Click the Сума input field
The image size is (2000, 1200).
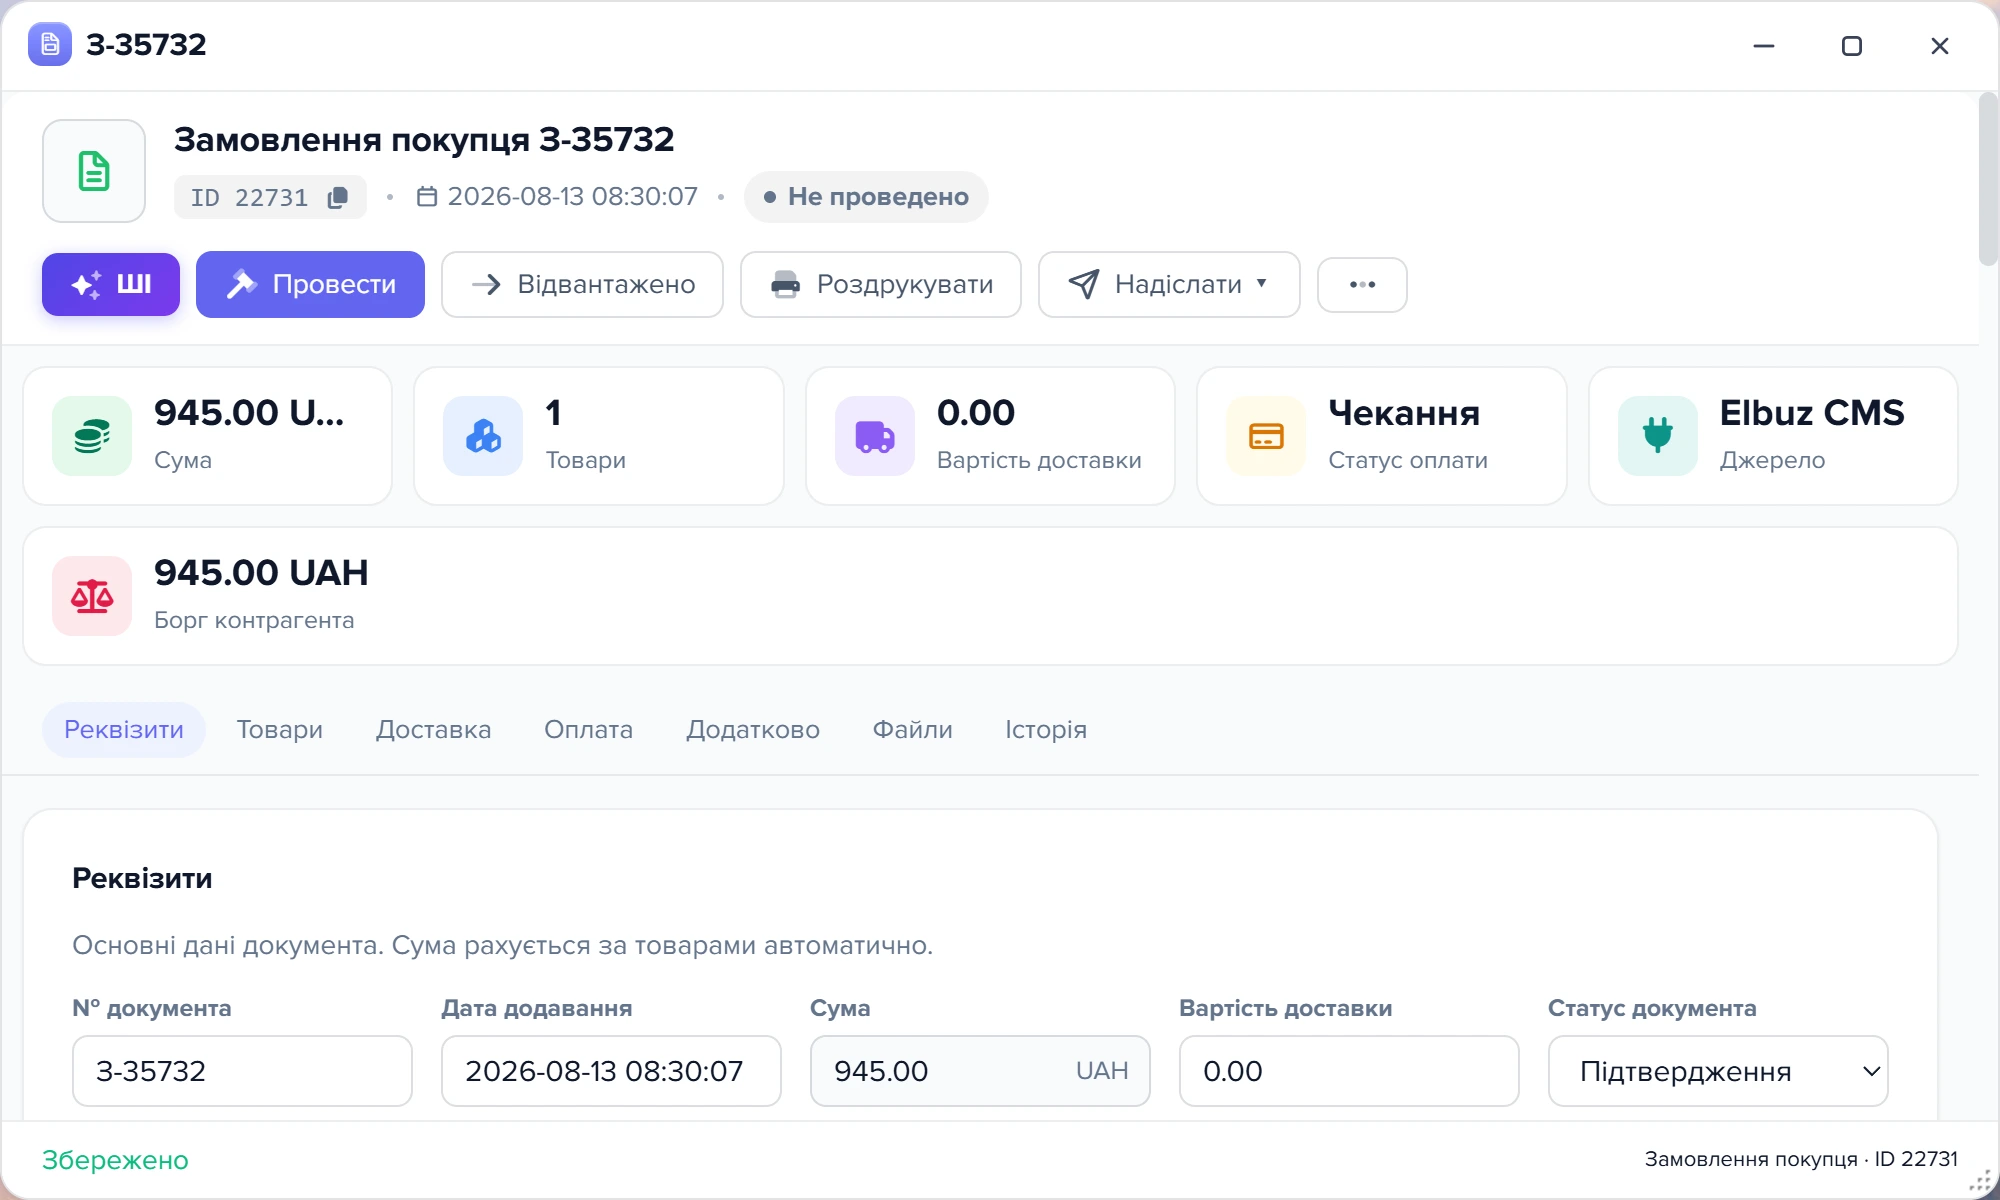[x=980, y=1071]
